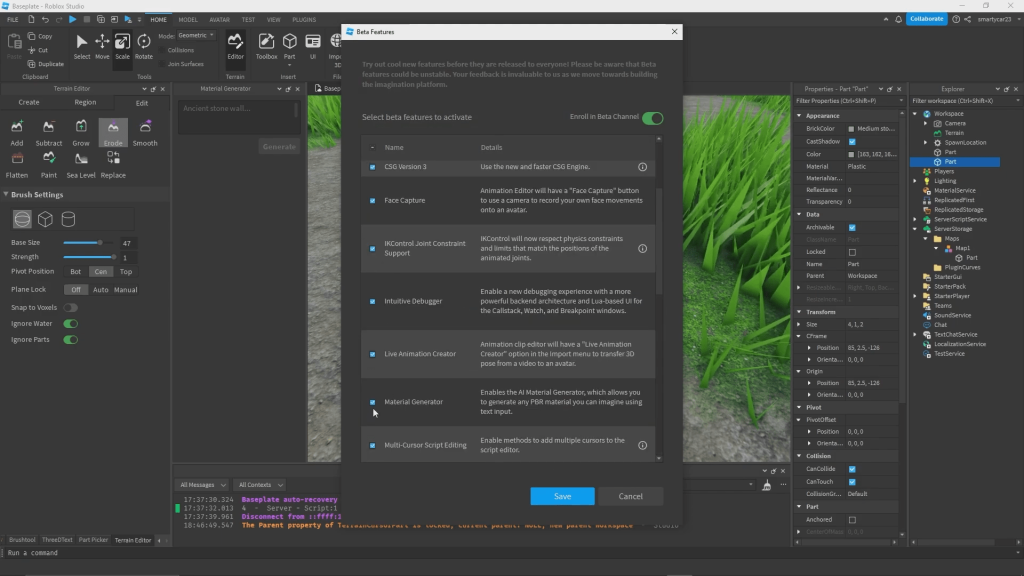Switch to the Create tab in Terrain Editor
The width and height of the screenshot is (1024, 576).
29,103
